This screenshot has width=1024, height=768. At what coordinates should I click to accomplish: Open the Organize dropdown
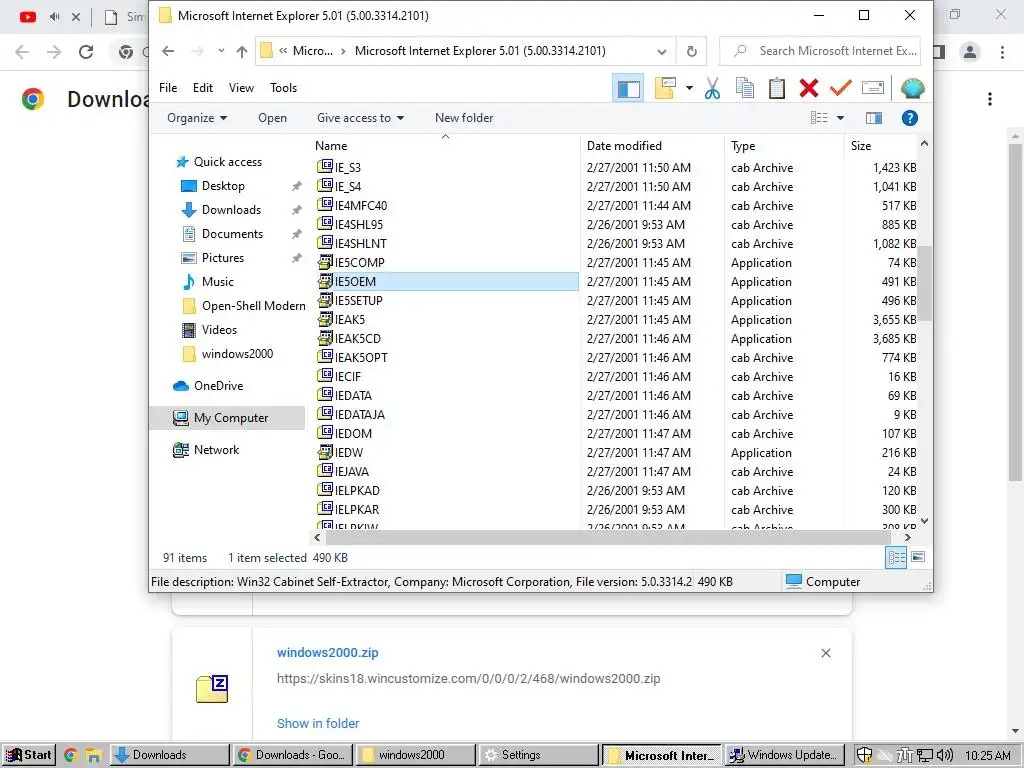pos(197,118)
